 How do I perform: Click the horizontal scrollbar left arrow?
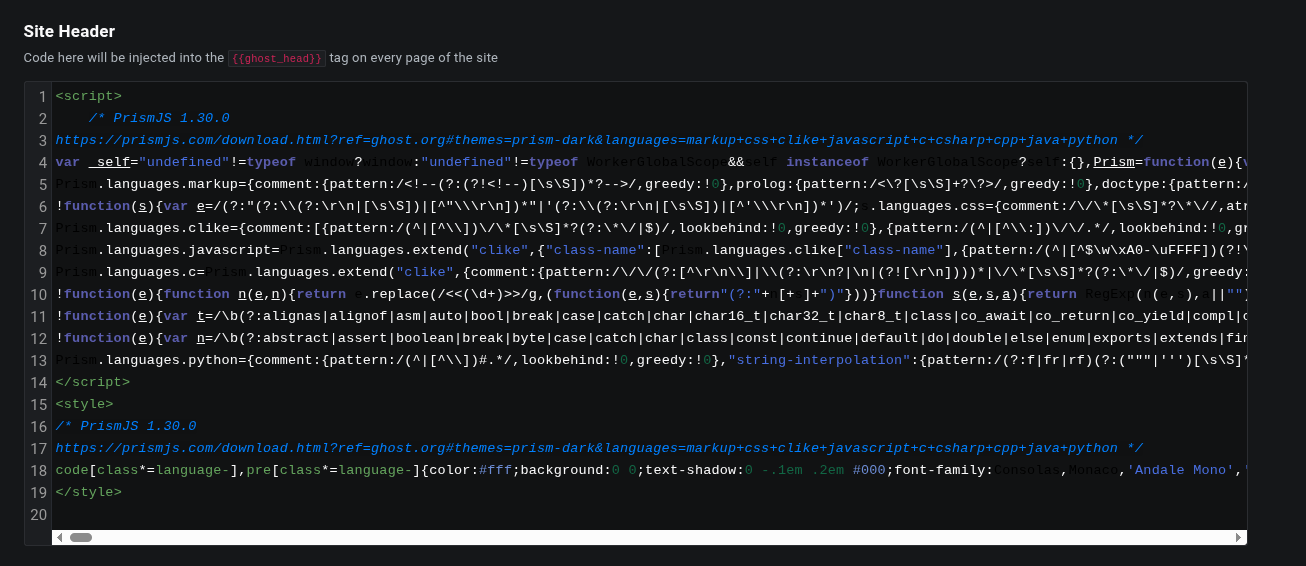point(59,537)
